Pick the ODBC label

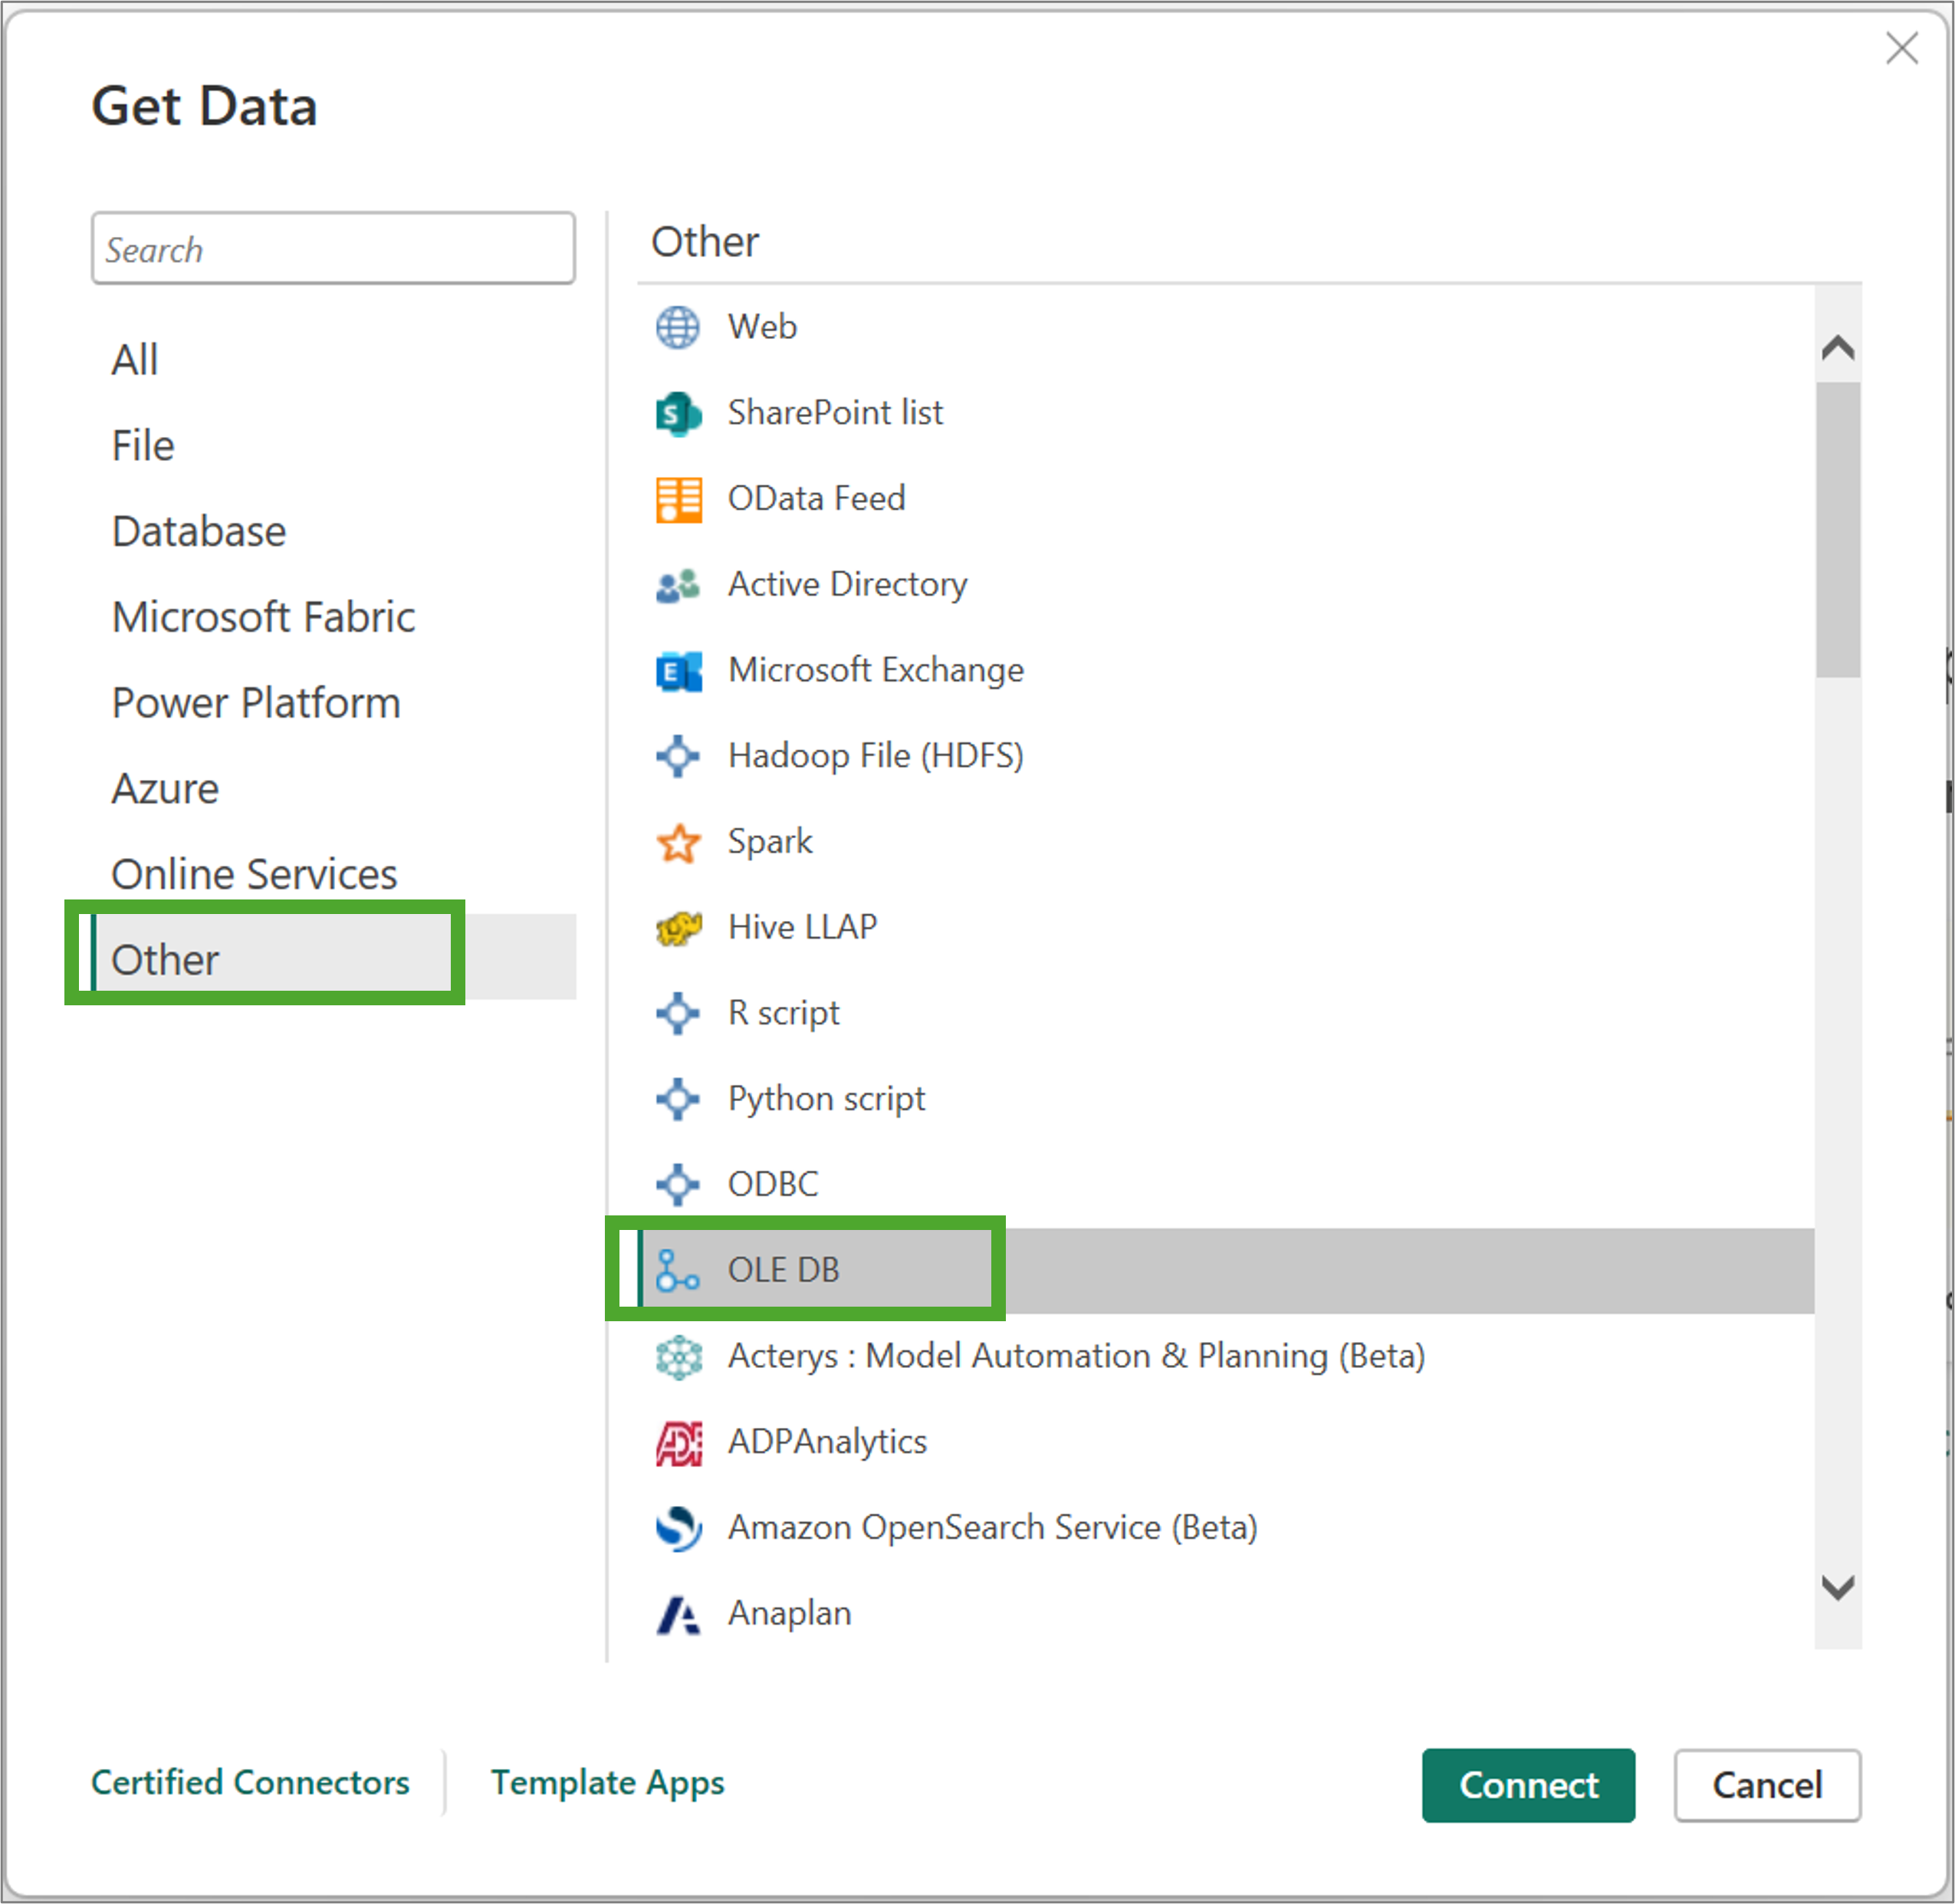773,1185
